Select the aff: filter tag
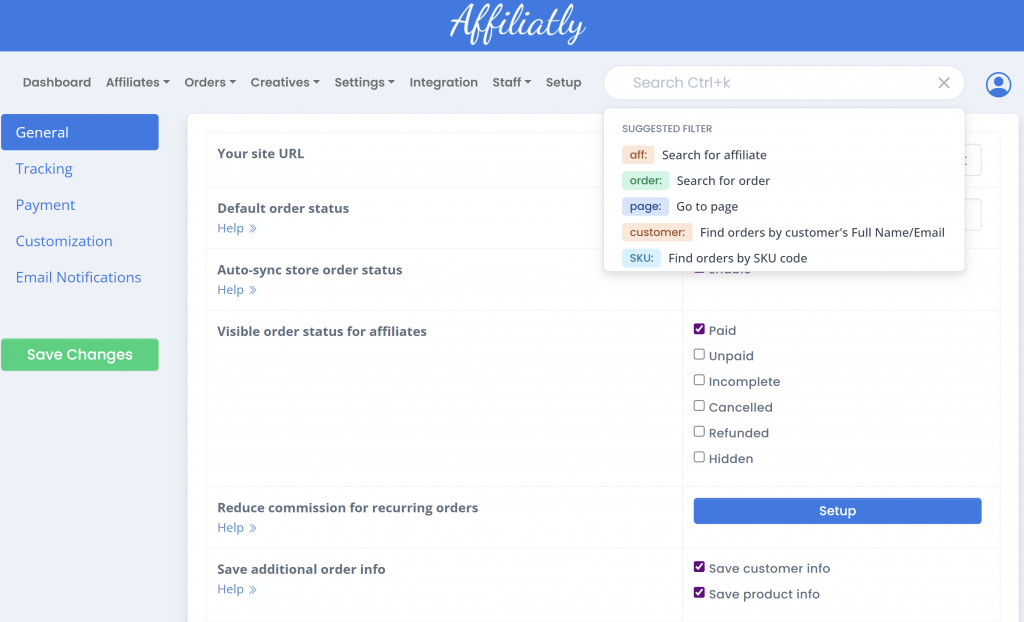The height and width of the screenshot is (622, 1024). point(638,155)
